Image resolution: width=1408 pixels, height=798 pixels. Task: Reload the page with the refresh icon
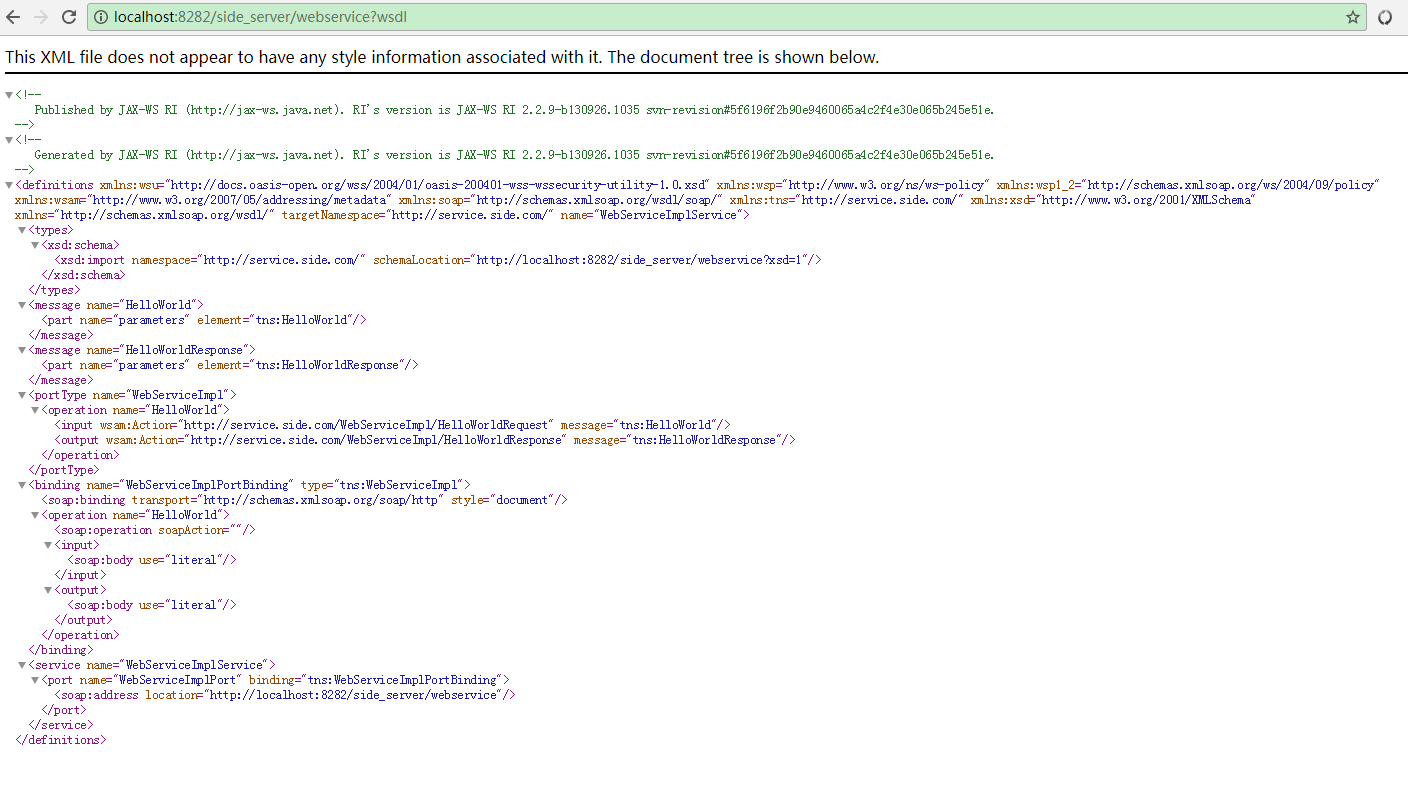tap(69, 17)
